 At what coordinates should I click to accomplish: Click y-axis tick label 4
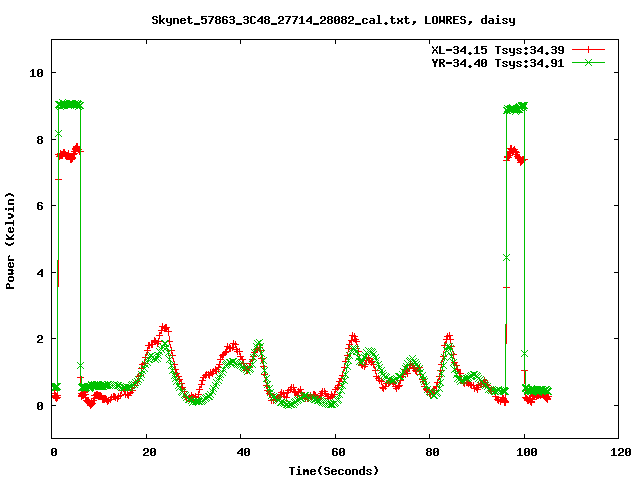point(40,273)
